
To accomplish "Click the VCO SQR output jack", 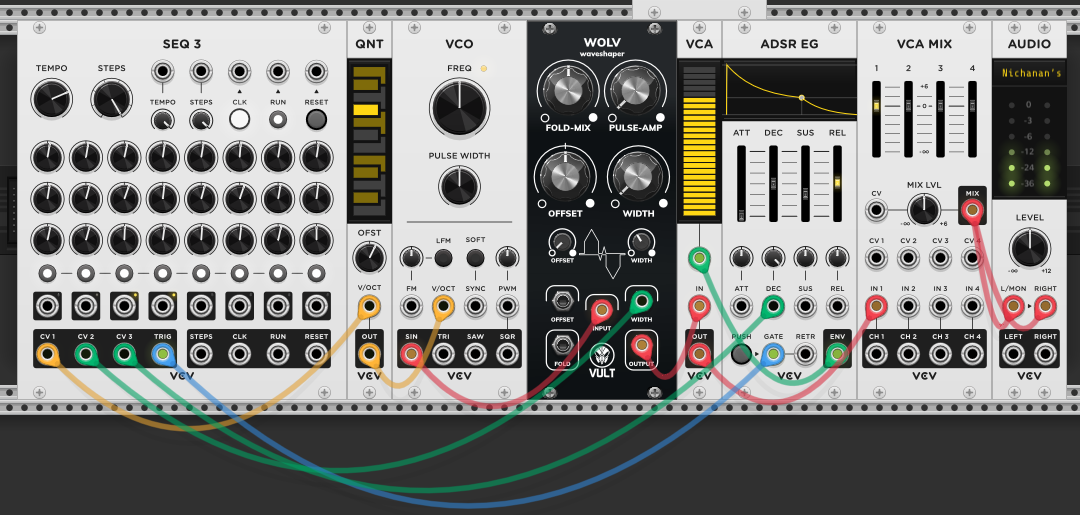I will pos(508,355).
